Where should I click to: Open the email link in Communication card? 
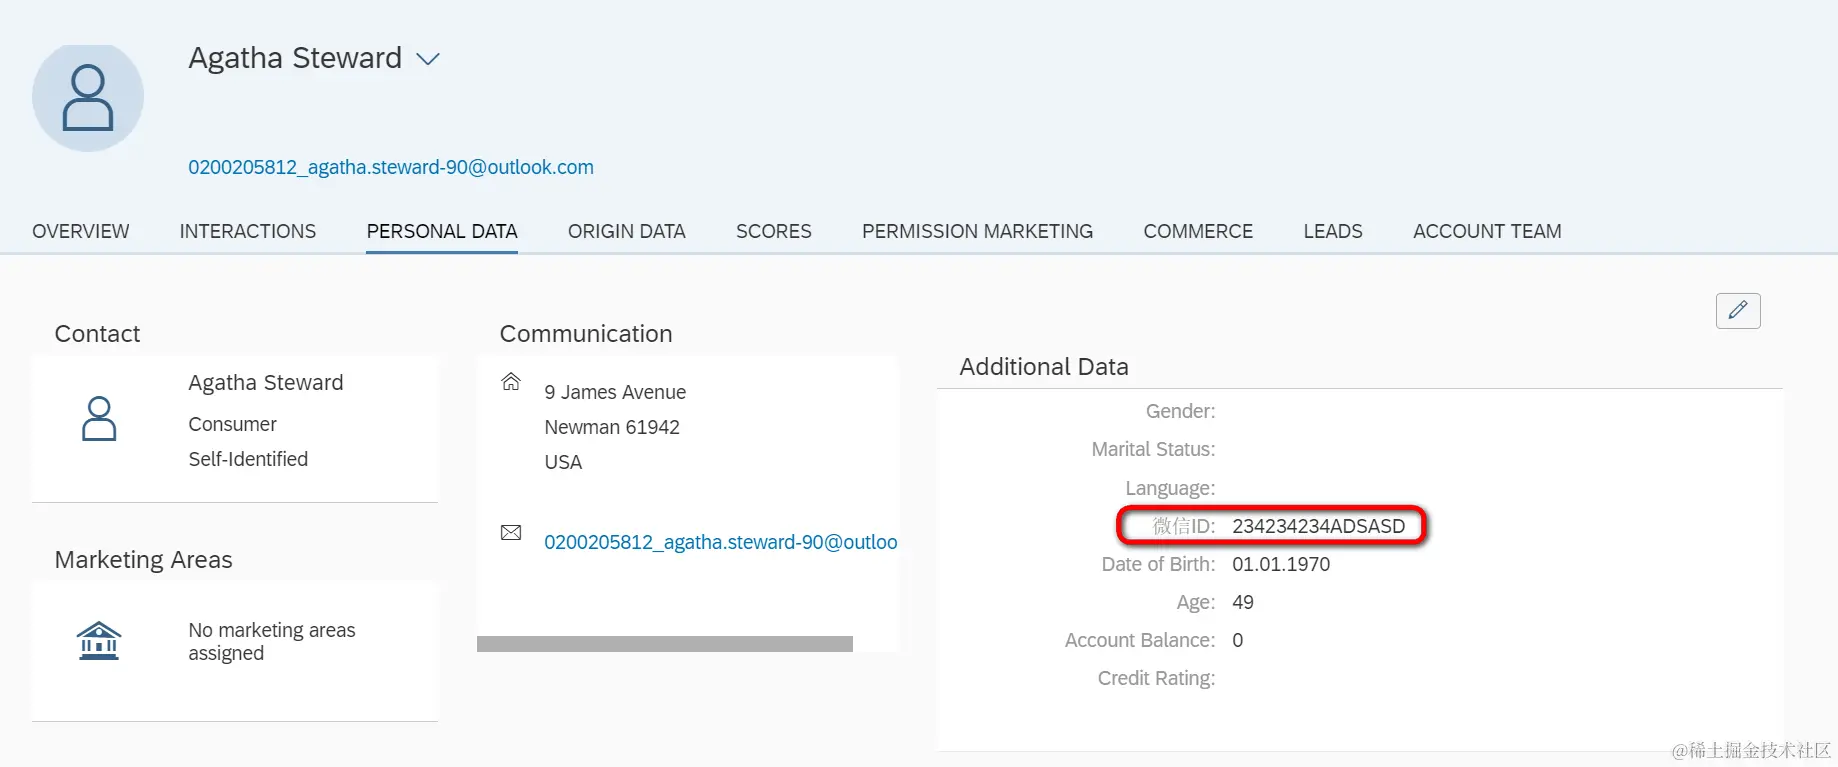721,542
